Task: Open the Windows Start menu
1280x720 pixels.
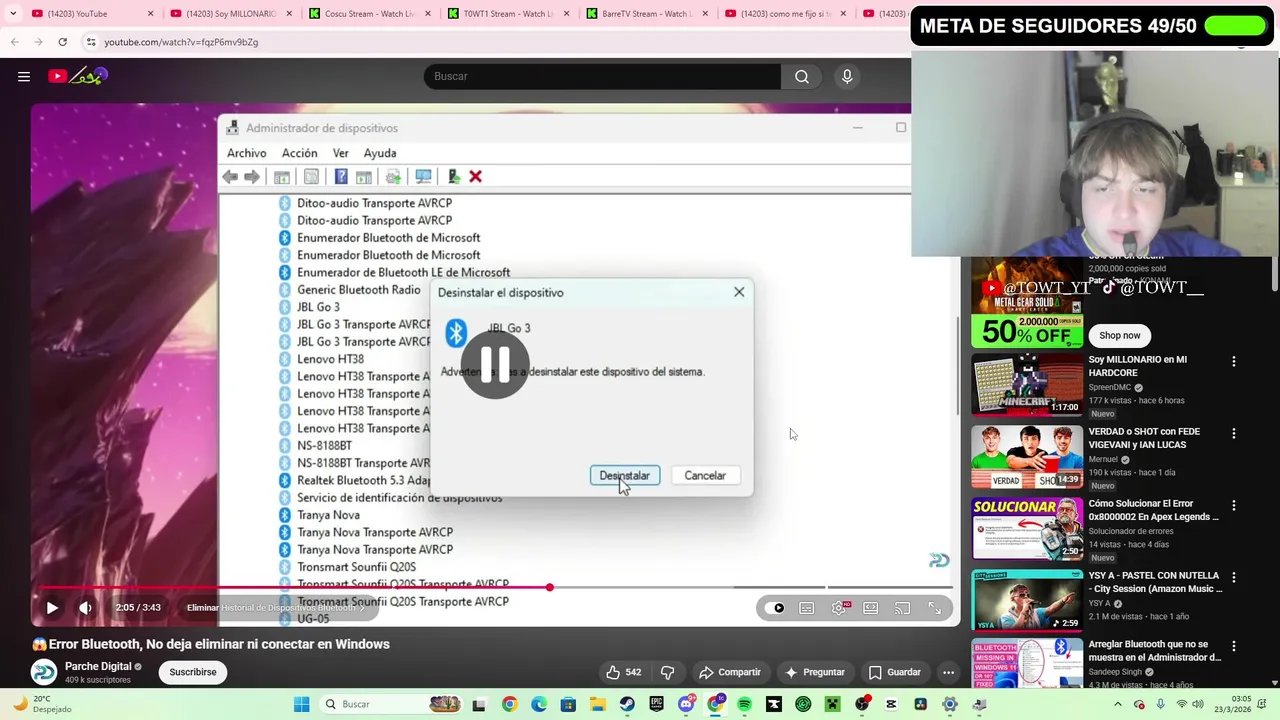Action: pyautogui.click(x=301, y=704)
